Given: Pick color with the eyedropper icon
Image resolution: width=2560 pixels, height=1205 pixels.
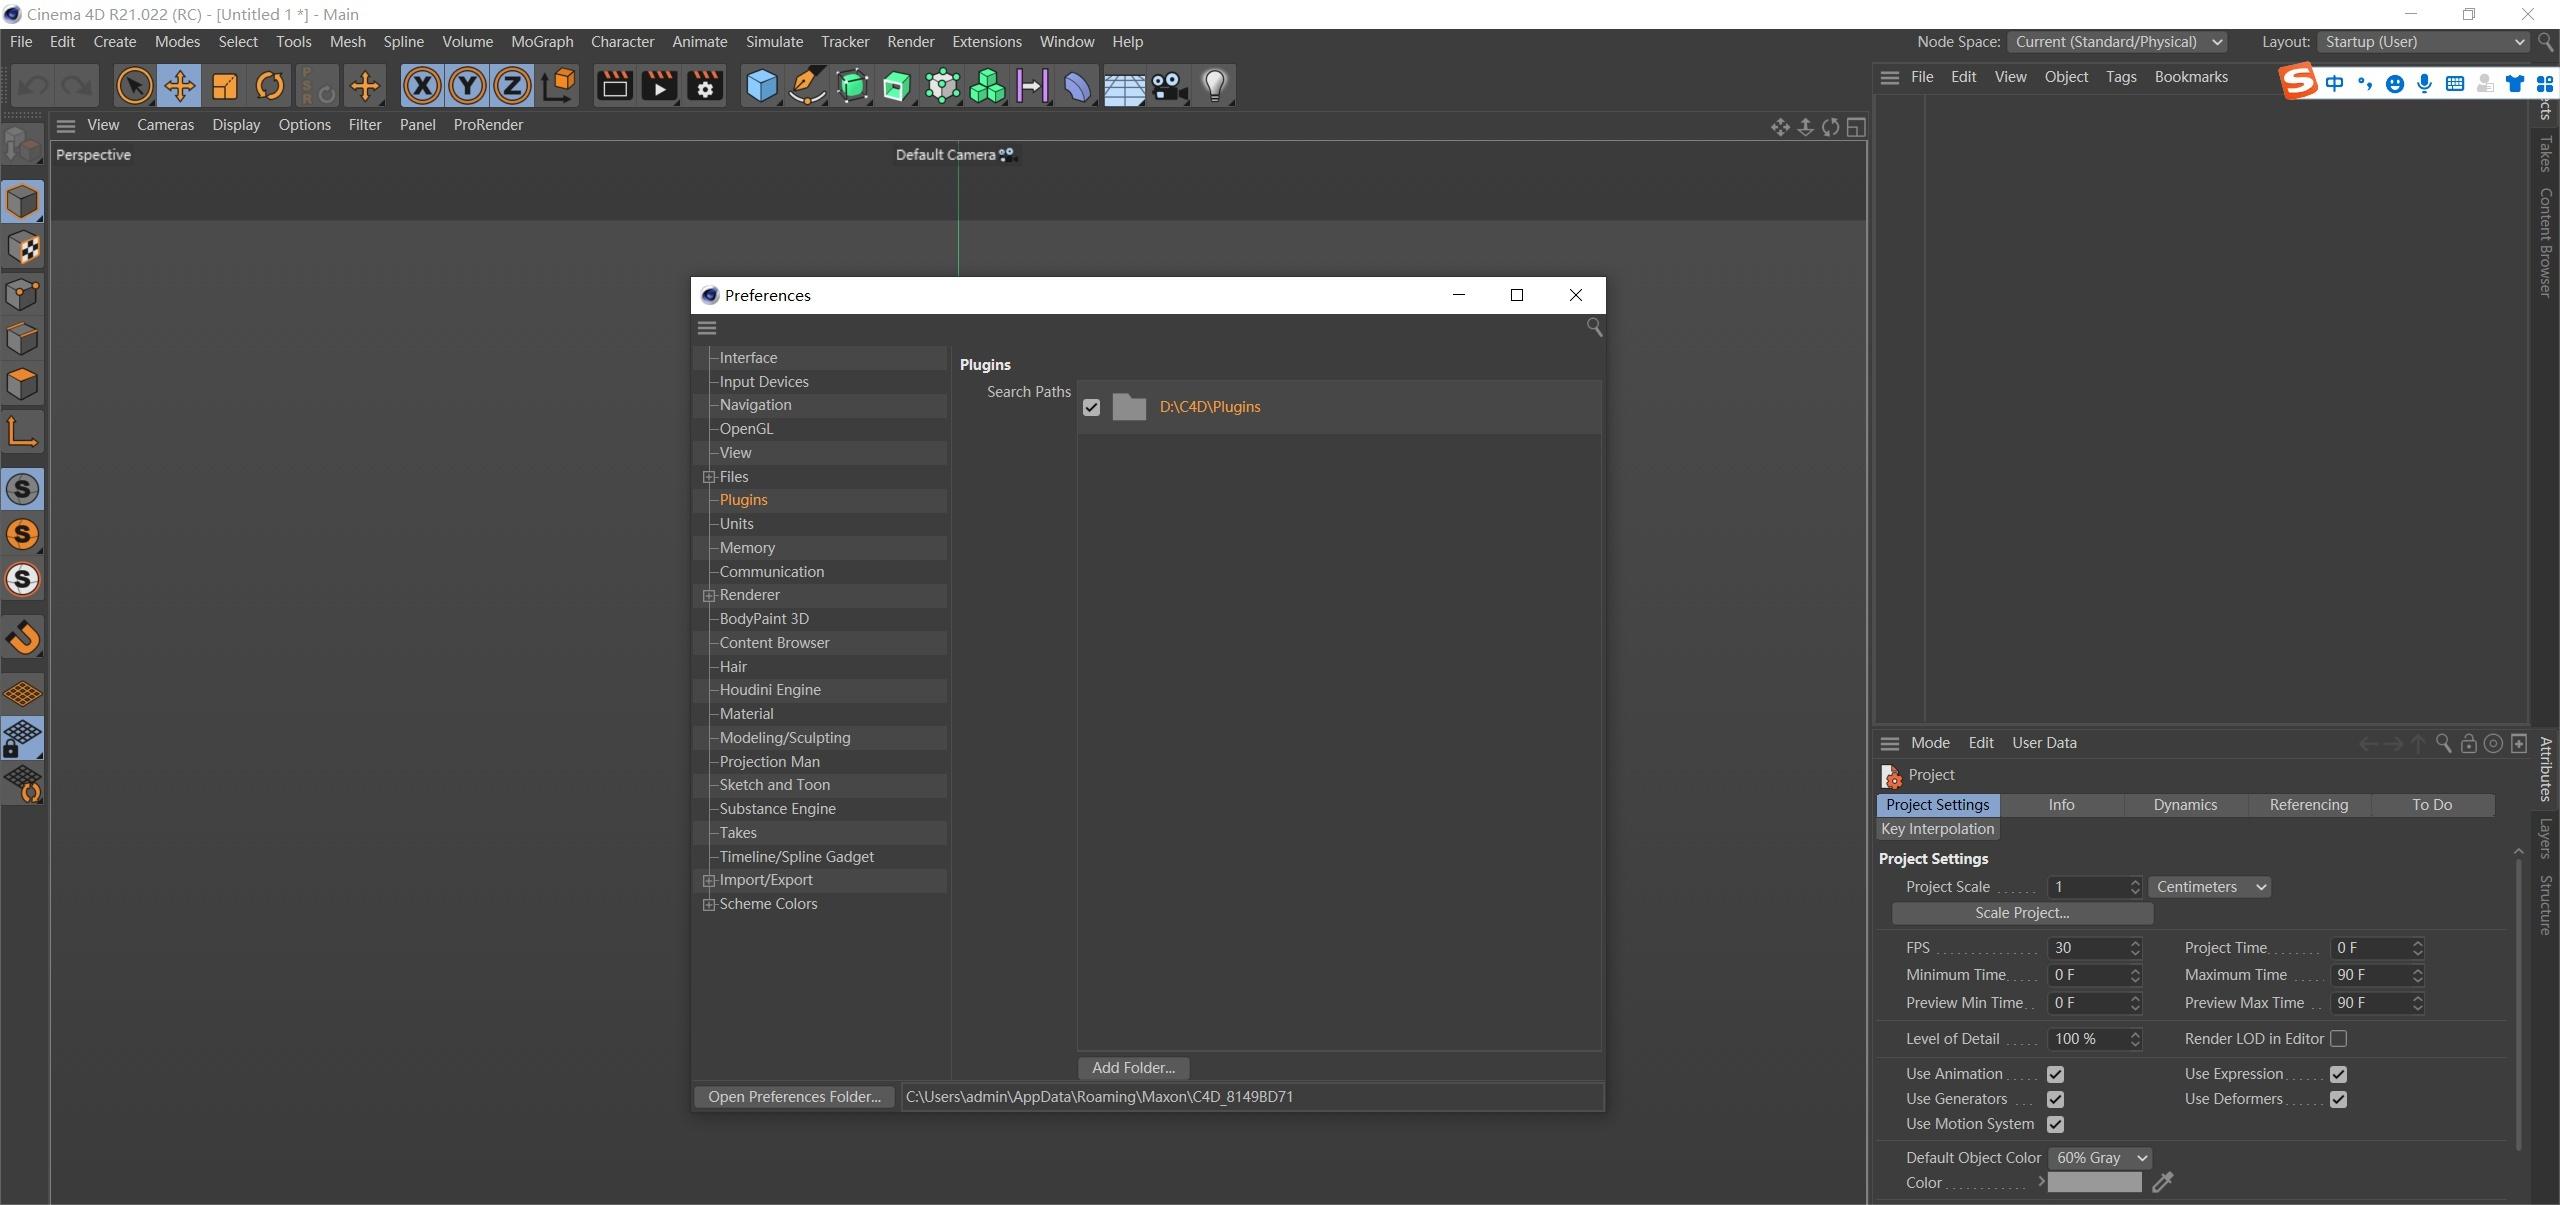Looking at the screenshot, I should [x=2163, y=1183].
